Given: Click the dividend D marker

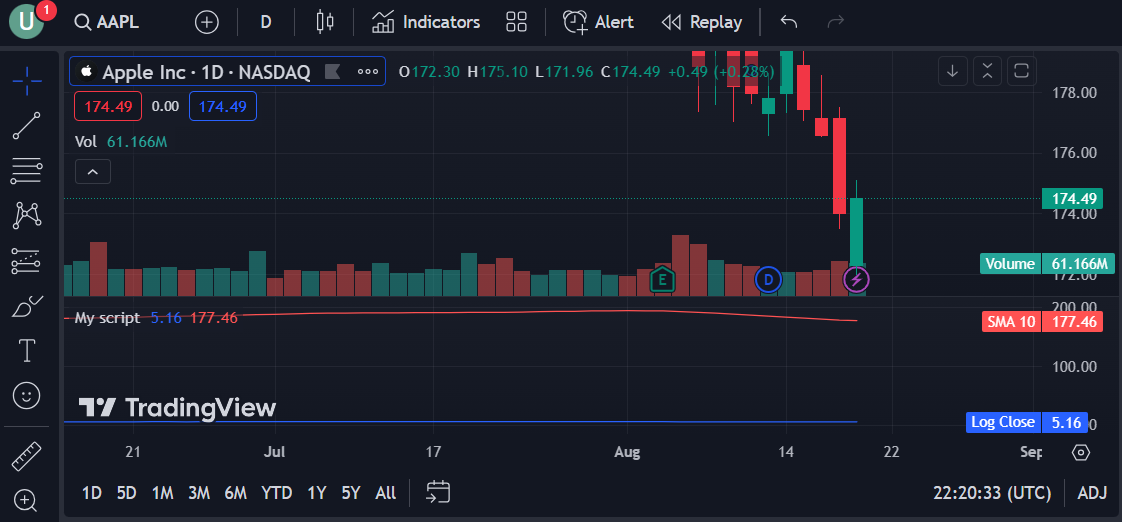Looking at the screenshot, I should click(x=769, y=279).
